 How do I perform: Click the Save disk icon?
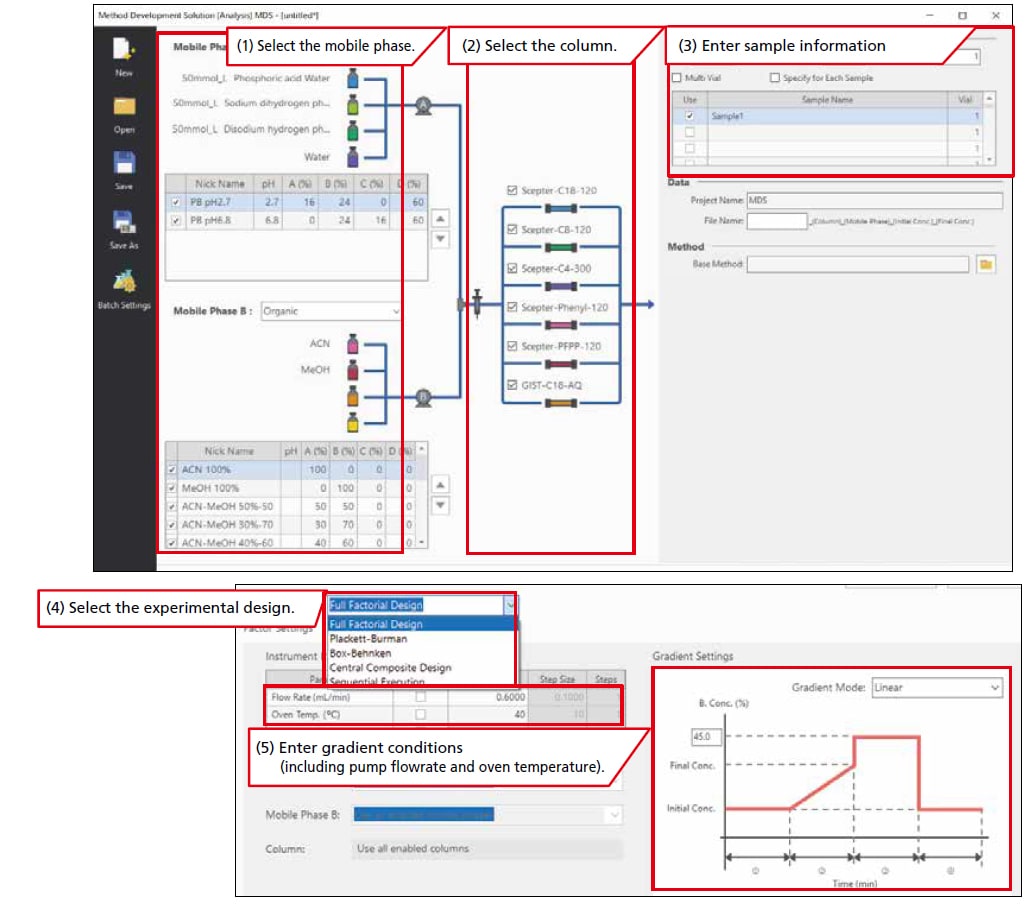[x=124, y=164]
